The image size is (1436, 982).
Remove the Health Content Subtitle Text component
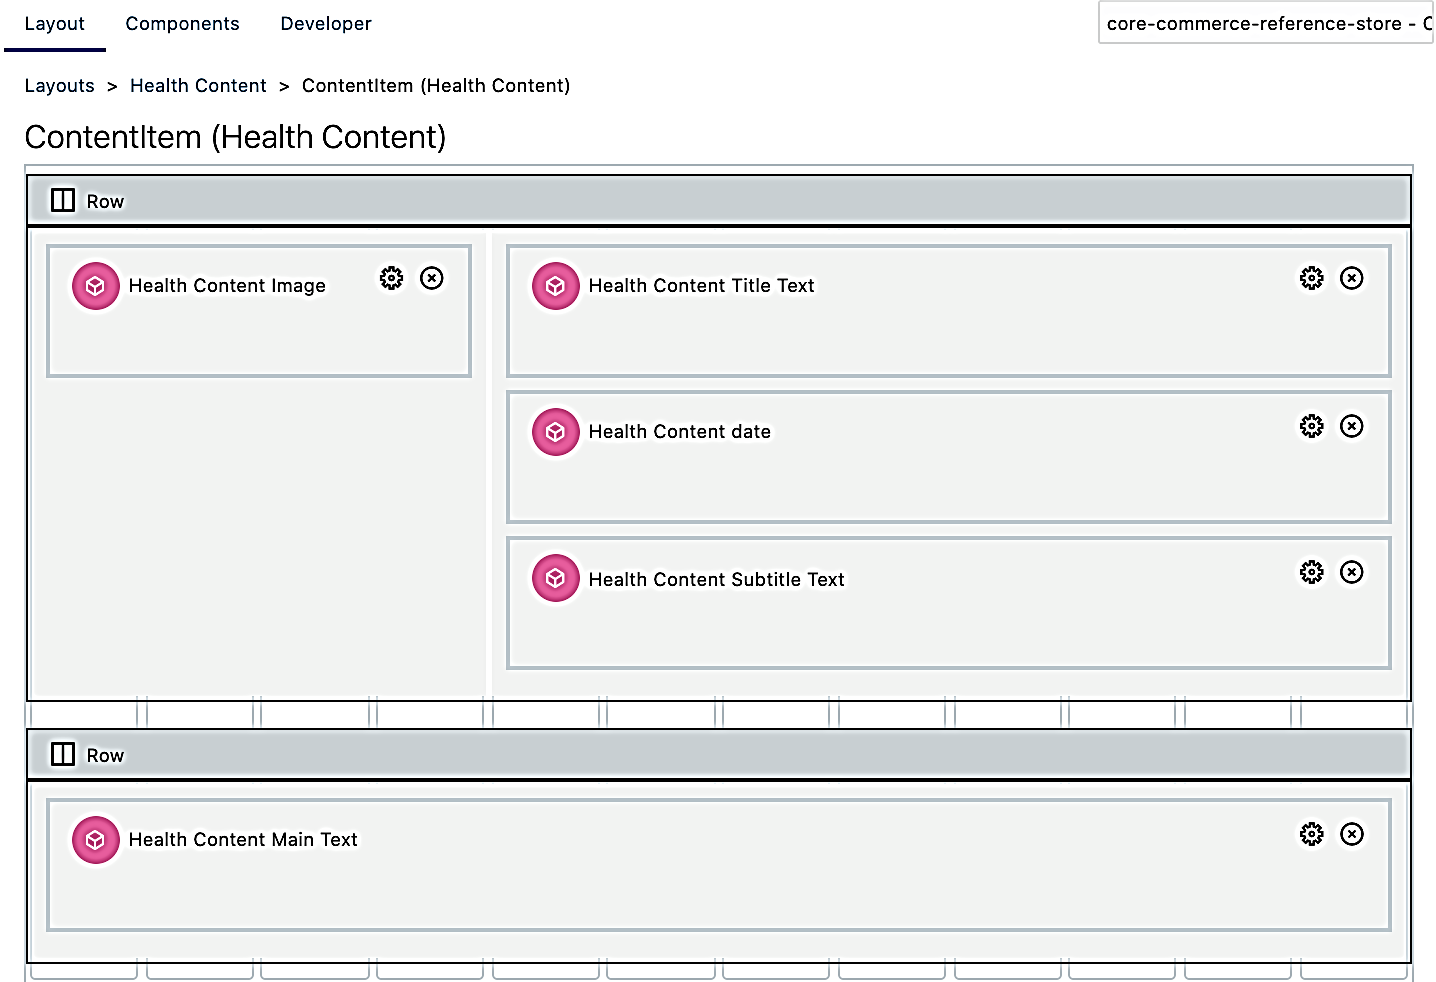pos(1352,572)
